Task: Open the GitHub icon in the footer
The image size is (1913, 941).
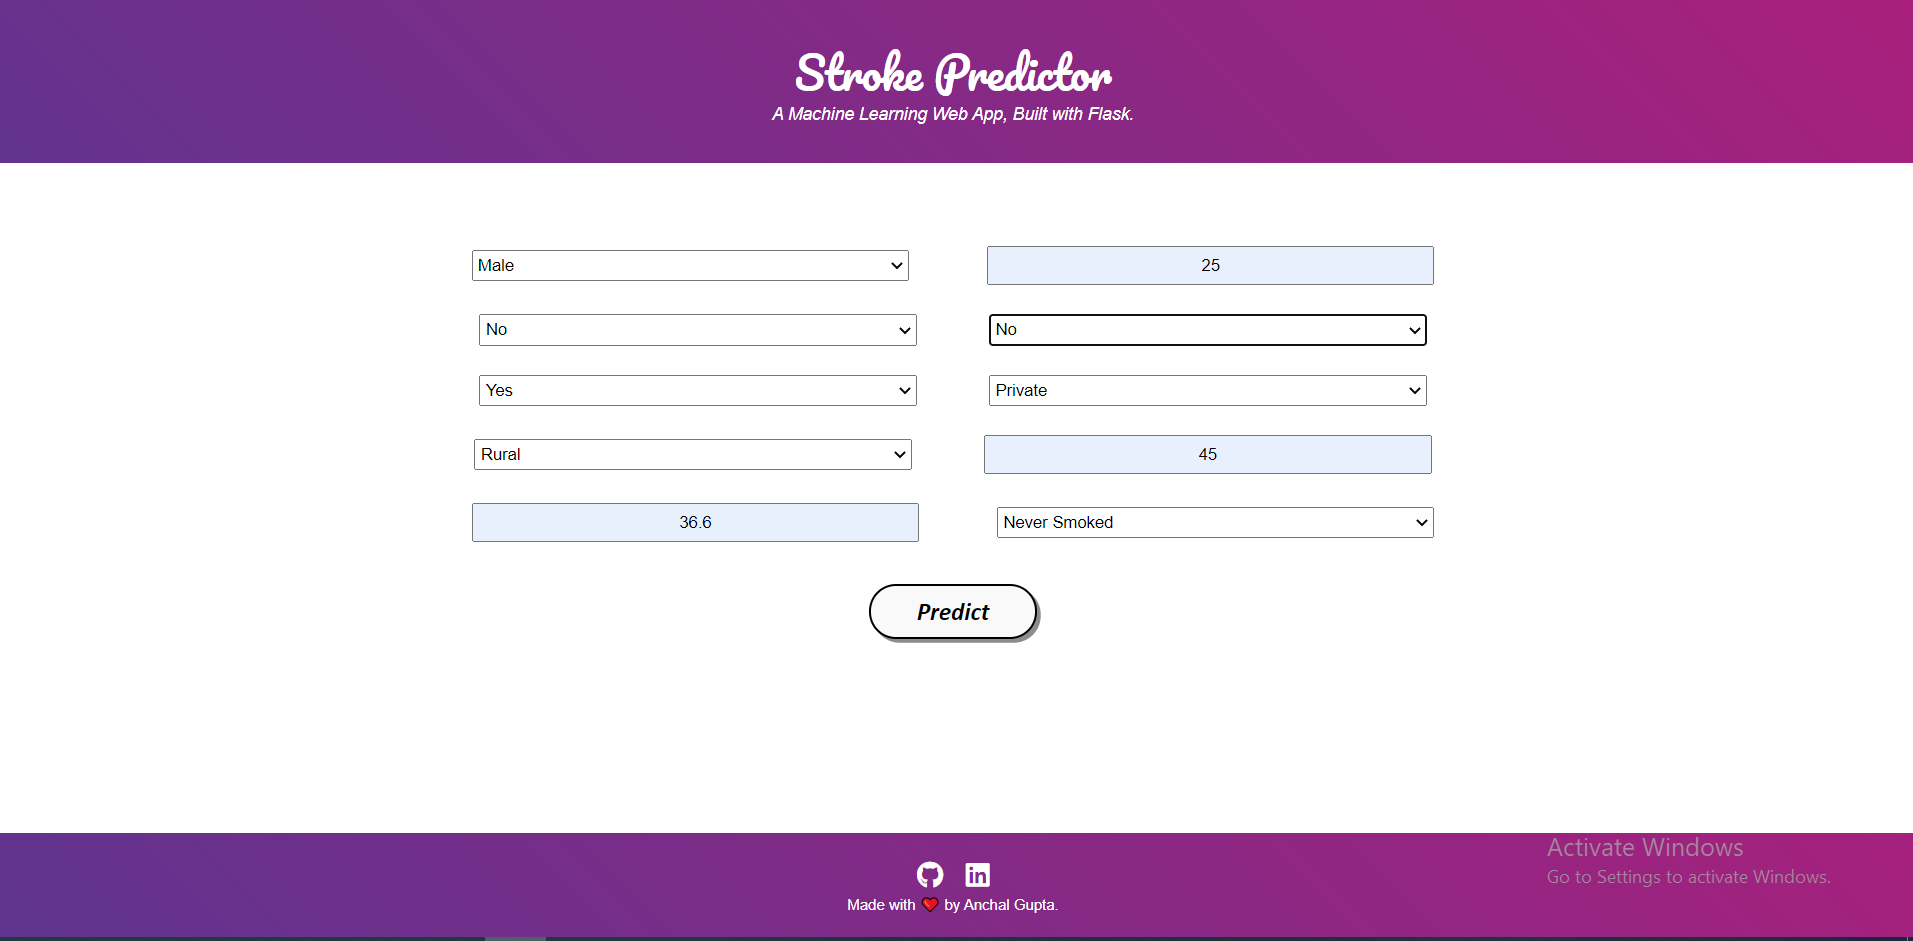Action: [929, 874]
